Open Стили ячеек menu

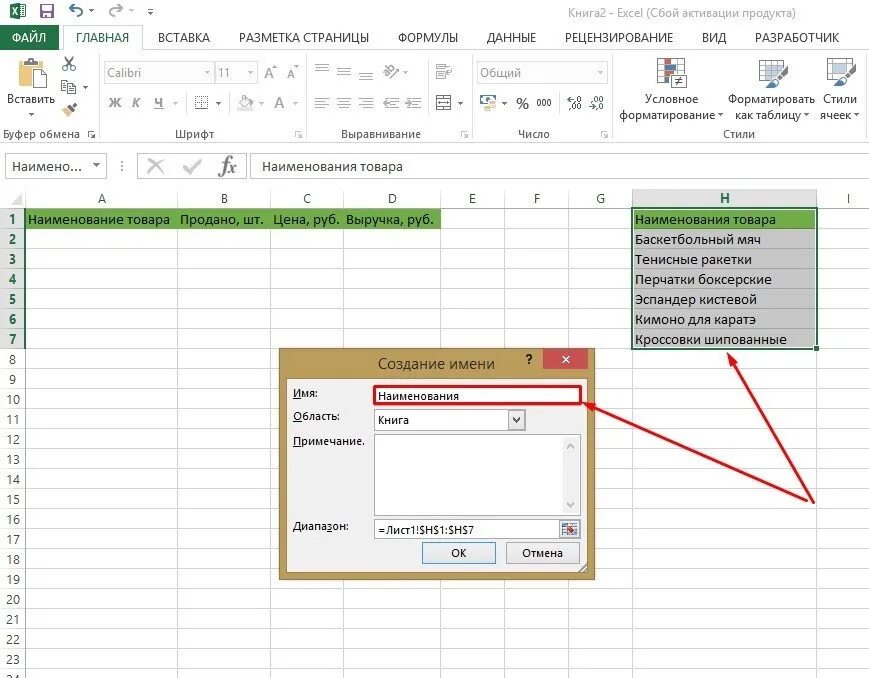(840, 89)
